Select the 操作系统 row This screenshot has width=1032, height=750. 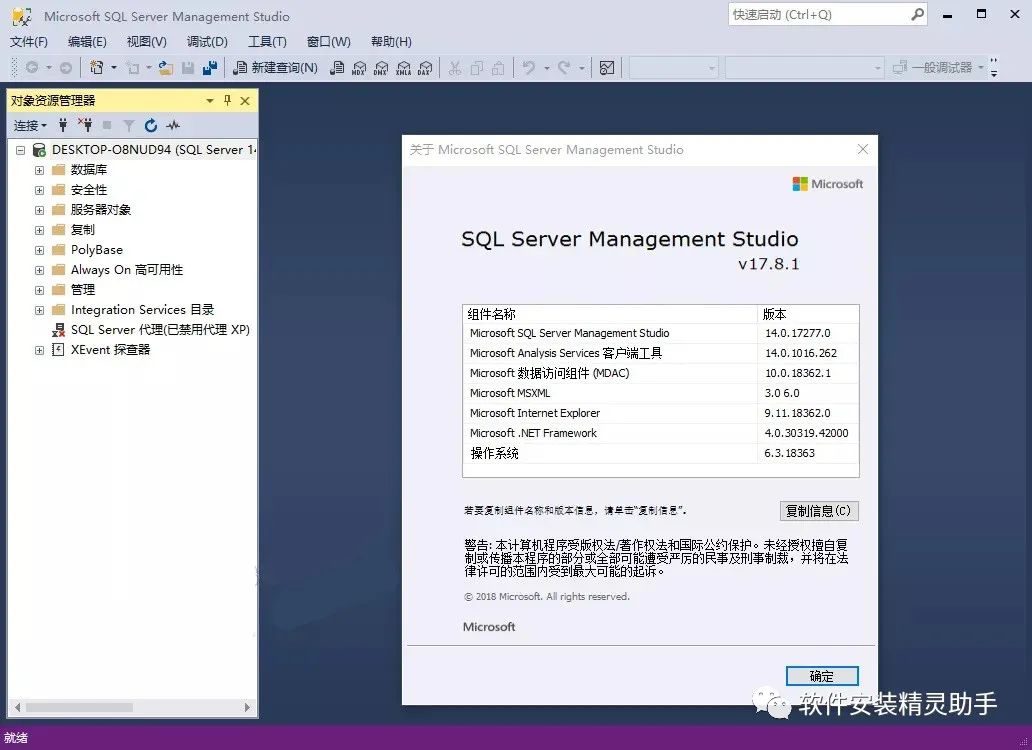[660, 453]
